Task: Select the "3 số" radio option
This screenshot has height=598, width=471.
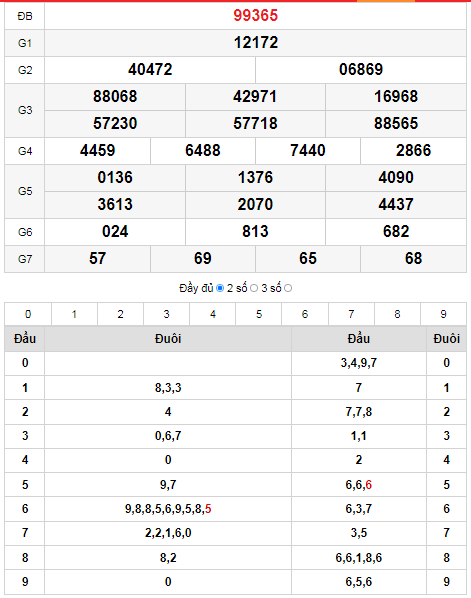Action: click(x=288, y=288)
